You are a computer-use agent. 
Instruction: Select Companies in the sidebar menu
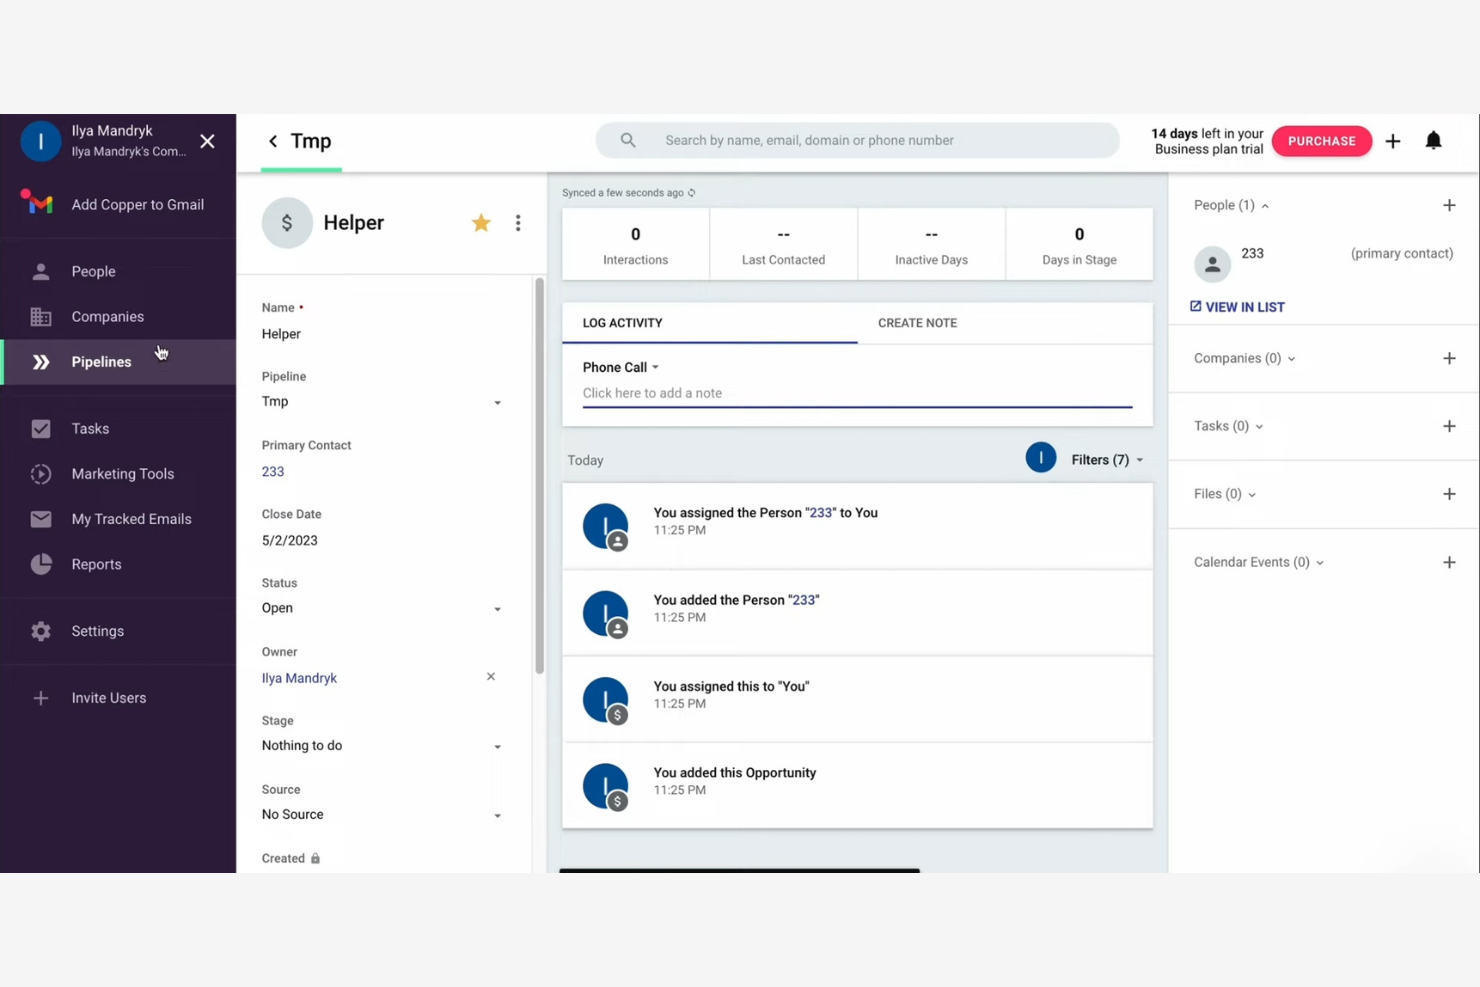pyautogui.click(x=118, y=317)
